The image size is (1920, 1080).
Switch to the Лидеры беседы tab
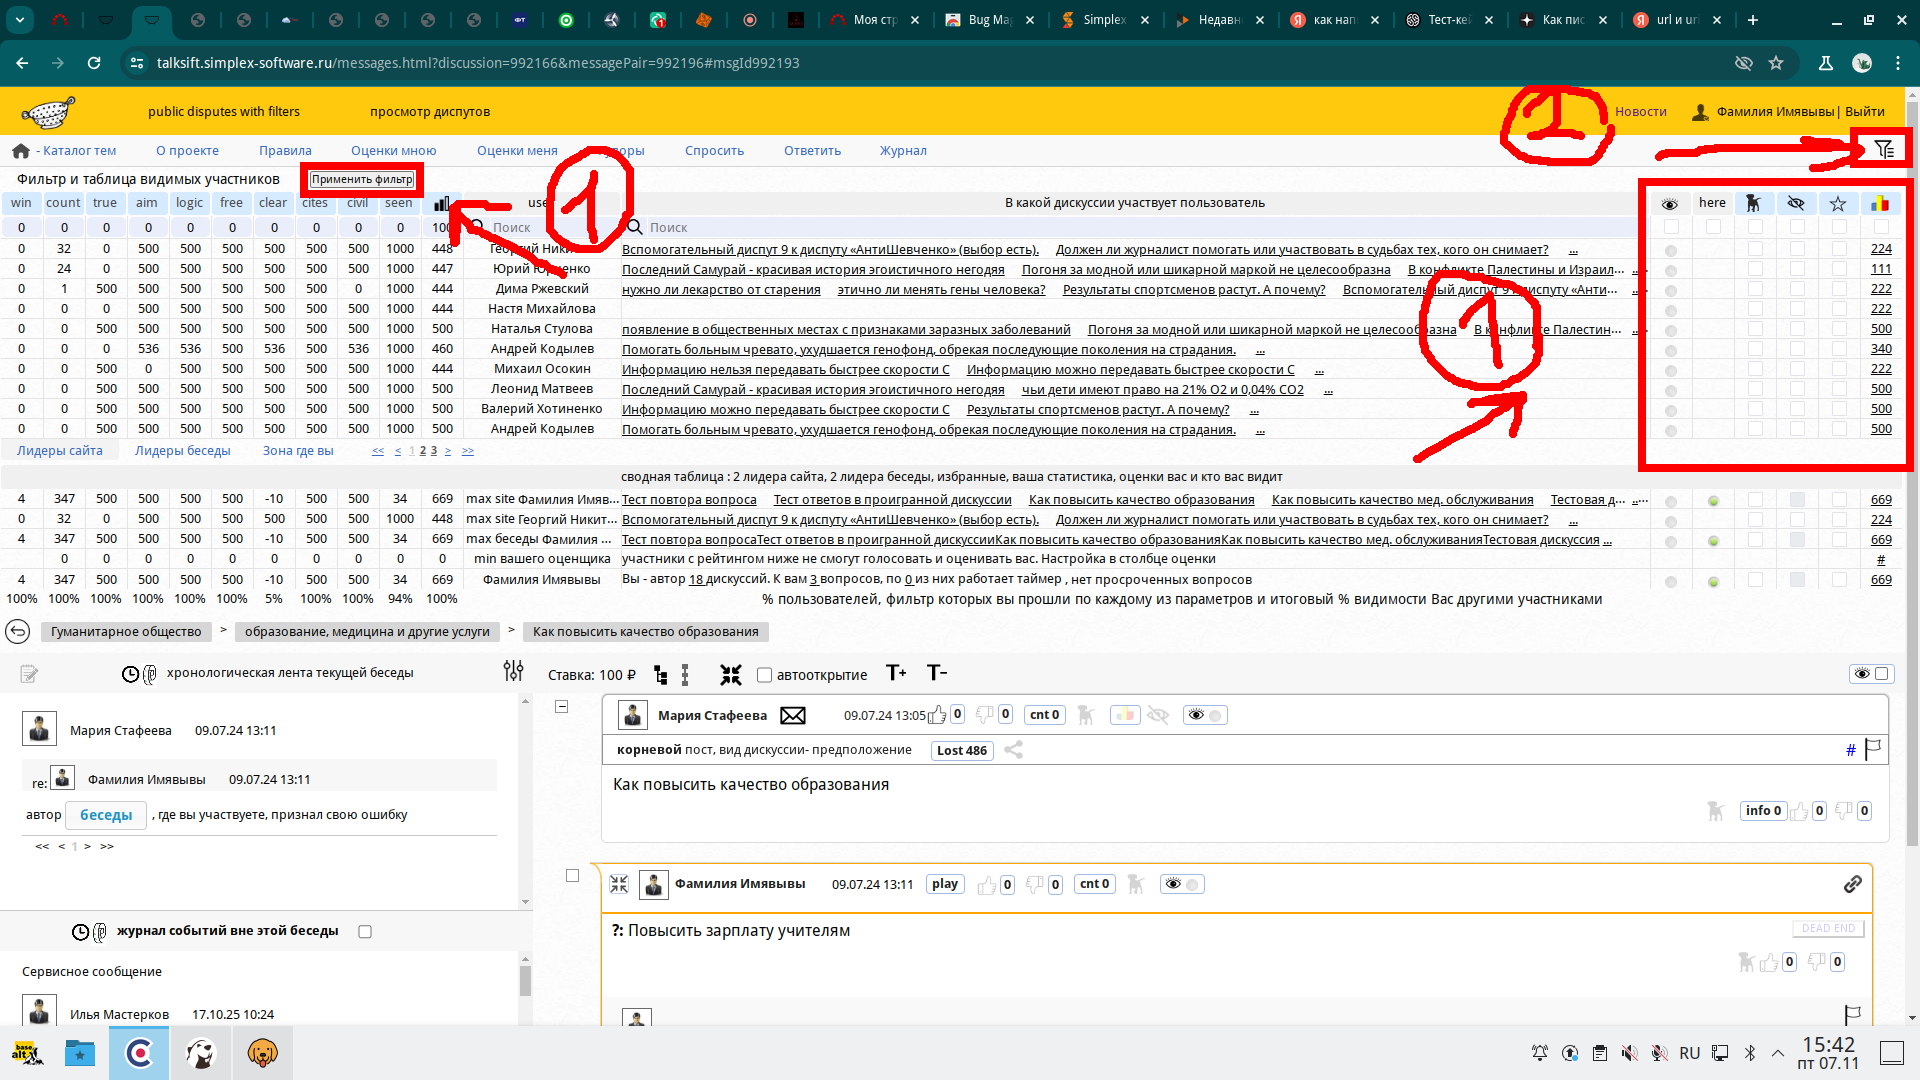182,451
